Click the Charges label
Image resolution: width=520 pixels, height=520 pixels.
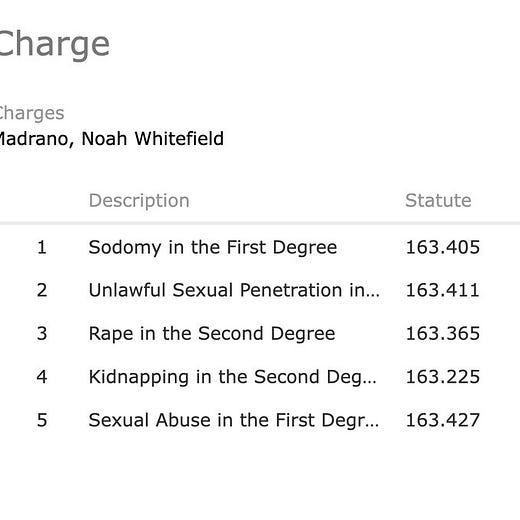tap(32, 113)
